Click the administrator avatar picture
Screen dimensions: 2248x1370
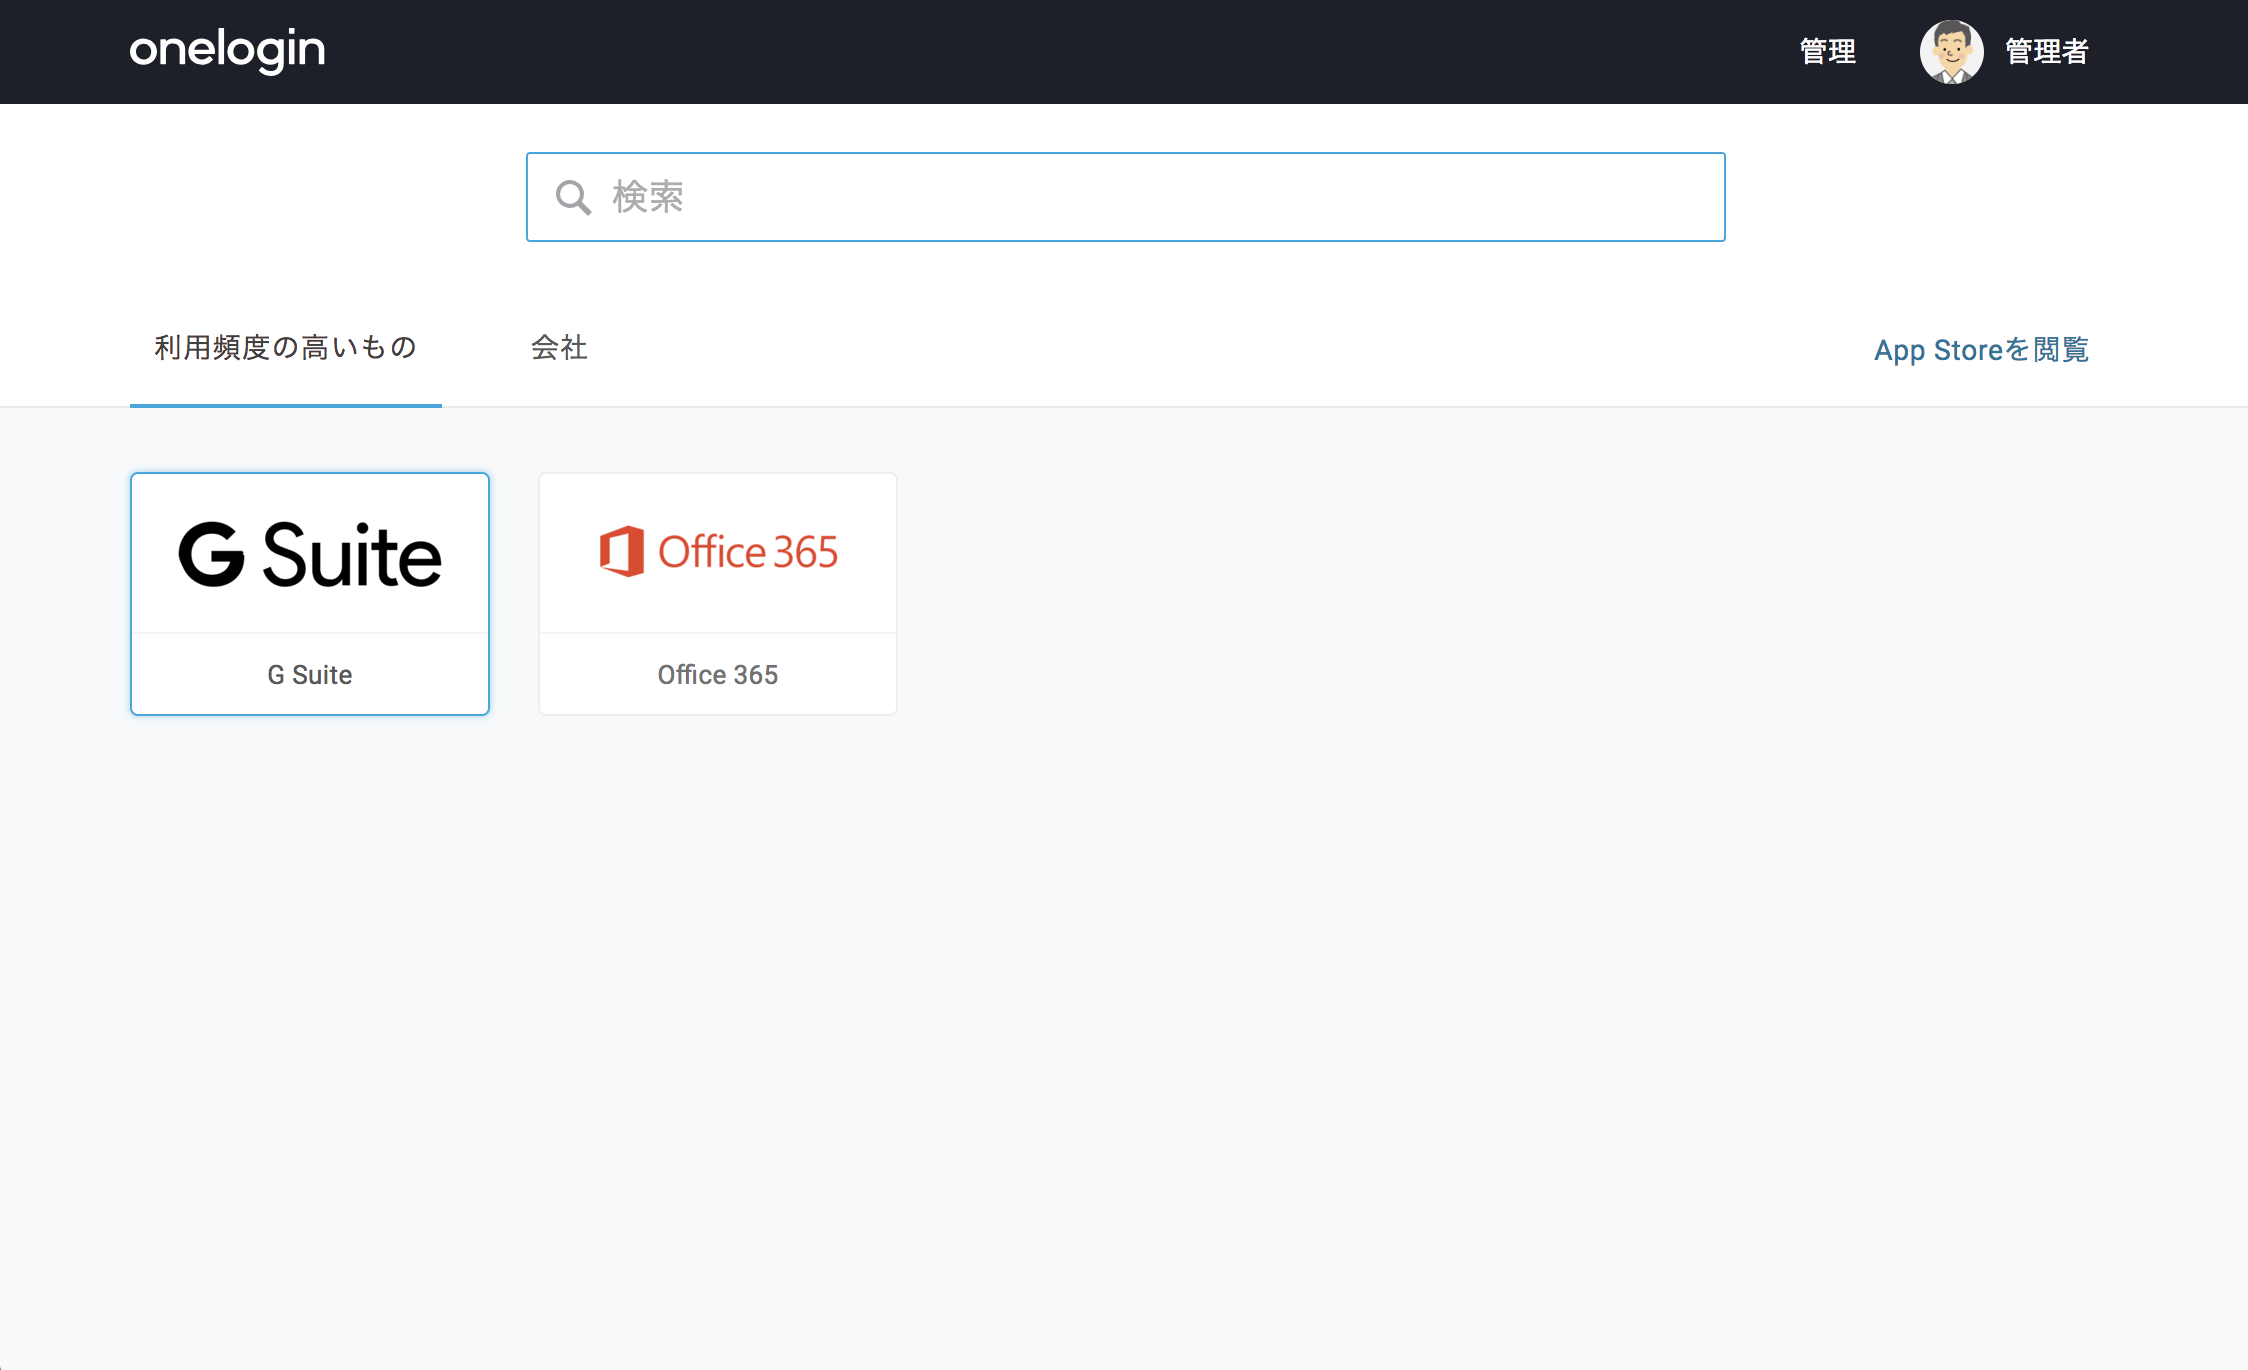tap(1951, 52)
